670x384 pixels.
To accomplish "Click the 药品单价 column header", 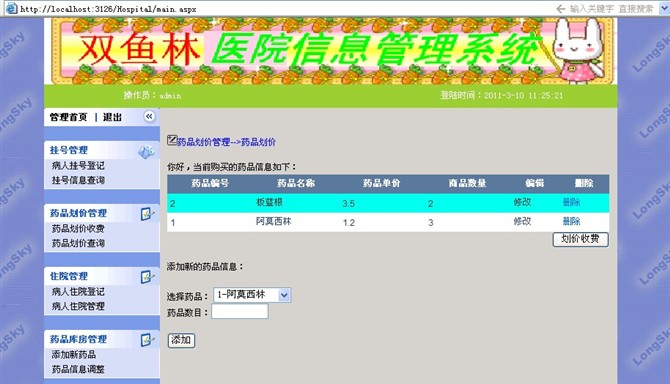I will [382, 184].
